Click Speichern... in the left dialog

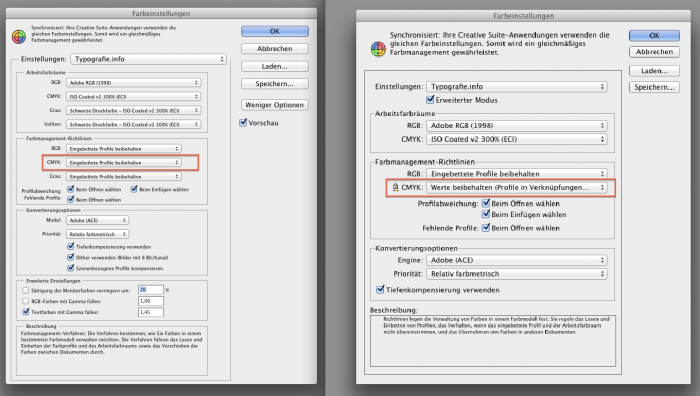coord(275,83)
